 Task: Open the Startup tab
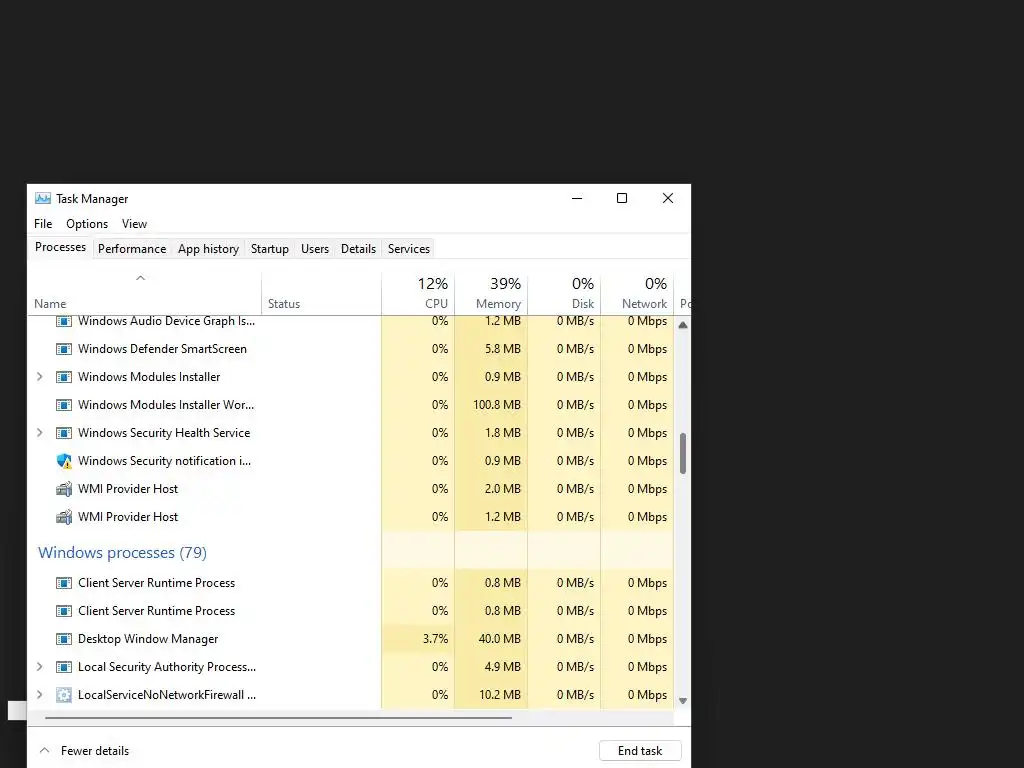[270, 249]
